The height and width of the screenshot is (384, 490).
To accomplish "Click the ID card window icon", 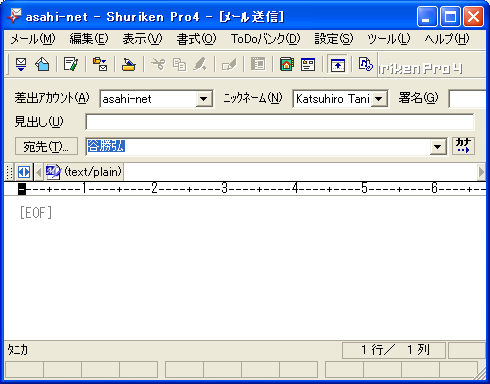I will point(308,64).
